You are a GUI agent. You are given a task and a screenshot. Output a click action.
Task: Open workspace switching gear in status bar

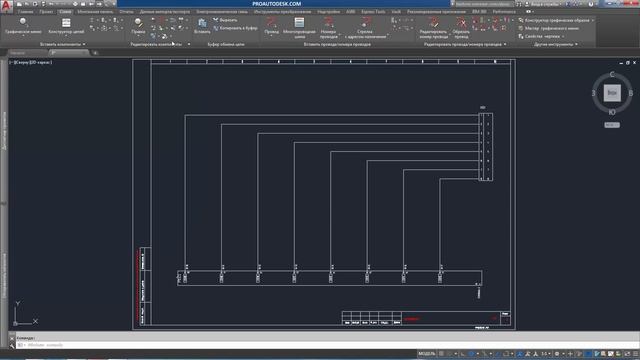557,353
